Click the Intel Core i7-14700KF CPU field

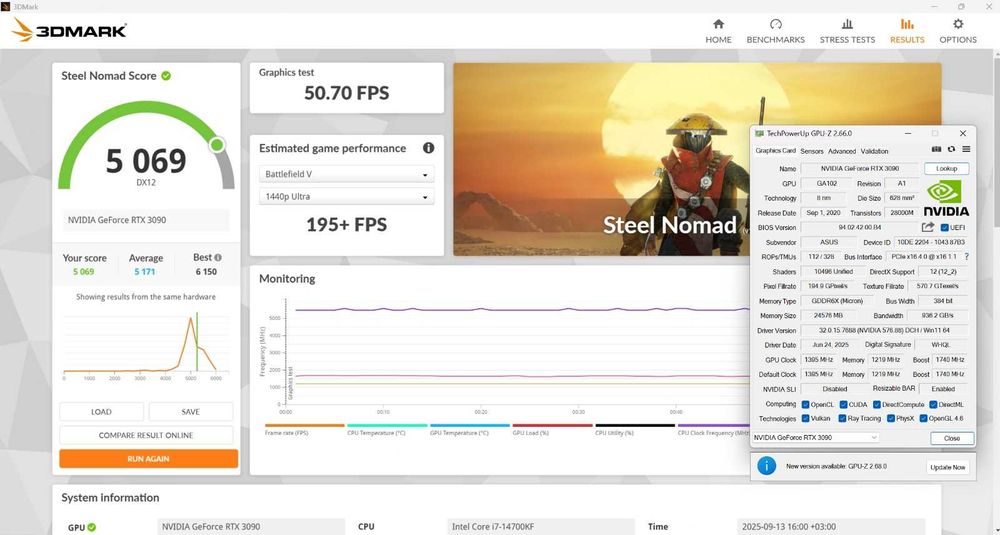542,527
